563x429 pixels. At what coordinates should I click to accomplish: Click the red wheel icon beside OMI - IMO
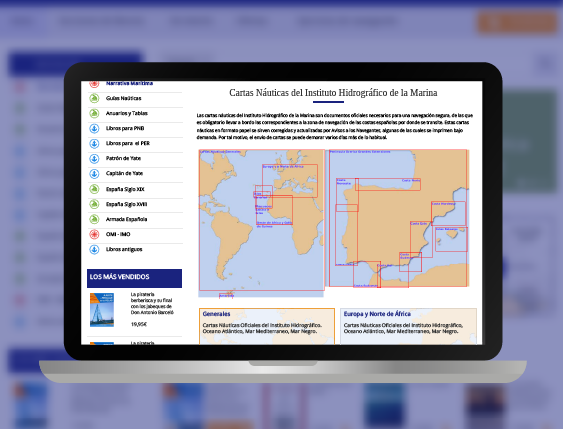pos(94,234)
